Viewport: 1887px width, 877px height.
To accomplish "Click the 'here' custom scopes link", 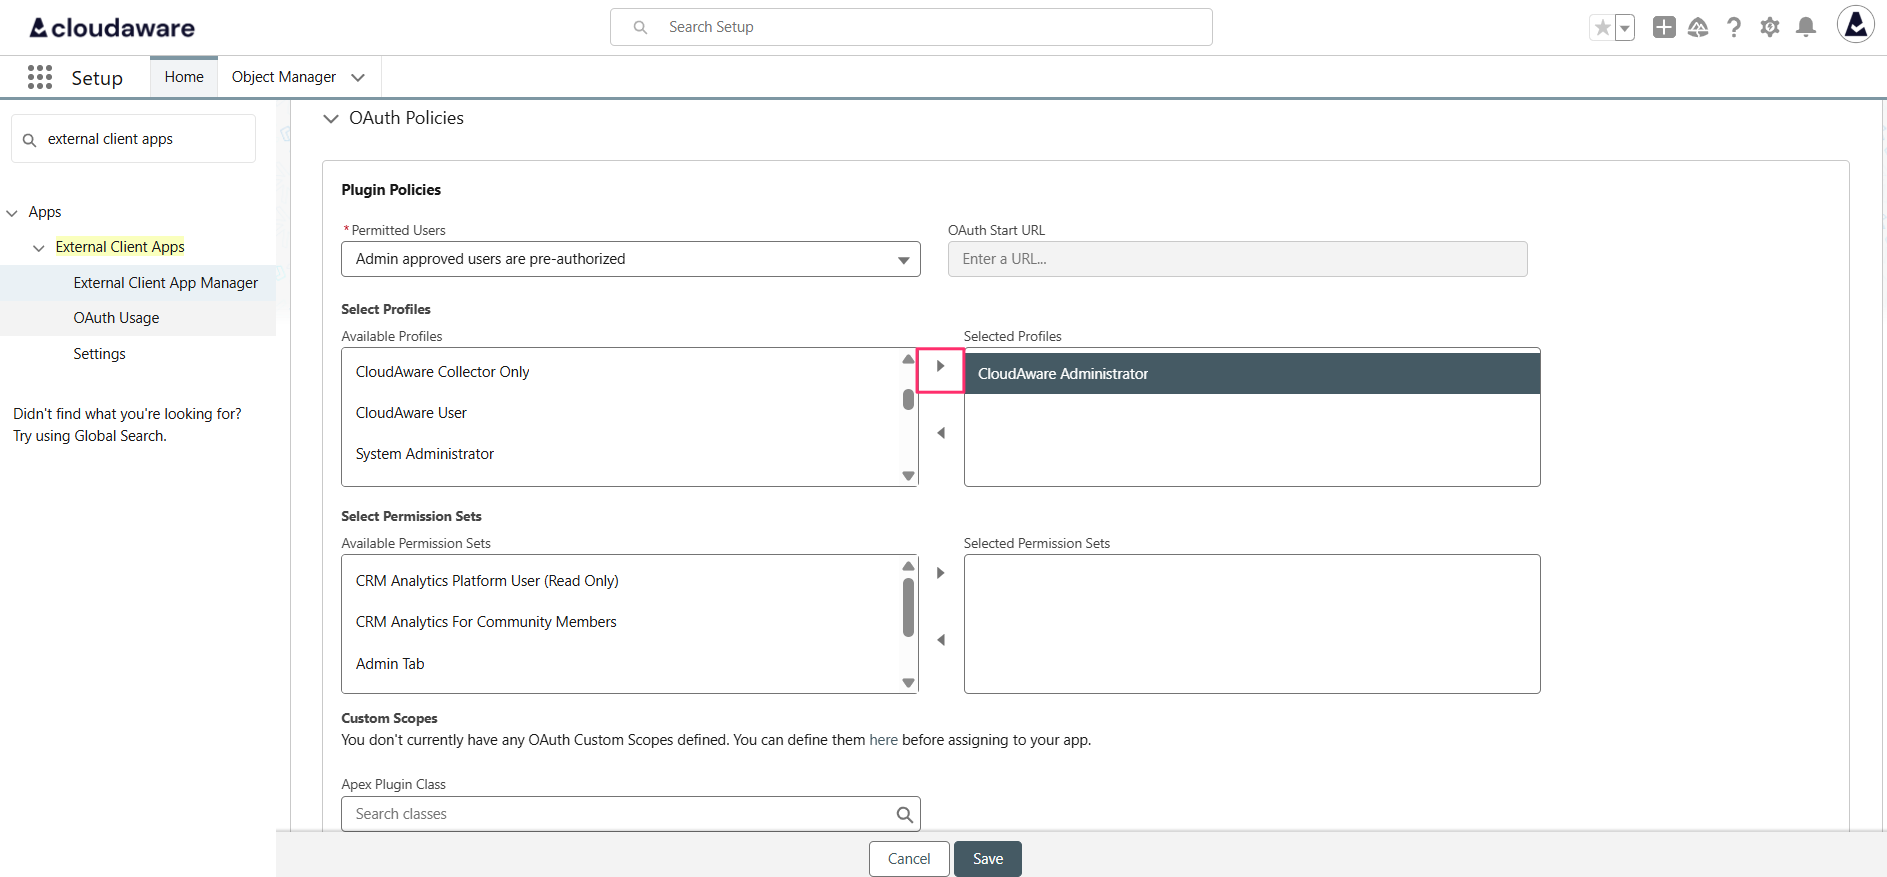I will (x=883, y=740).
